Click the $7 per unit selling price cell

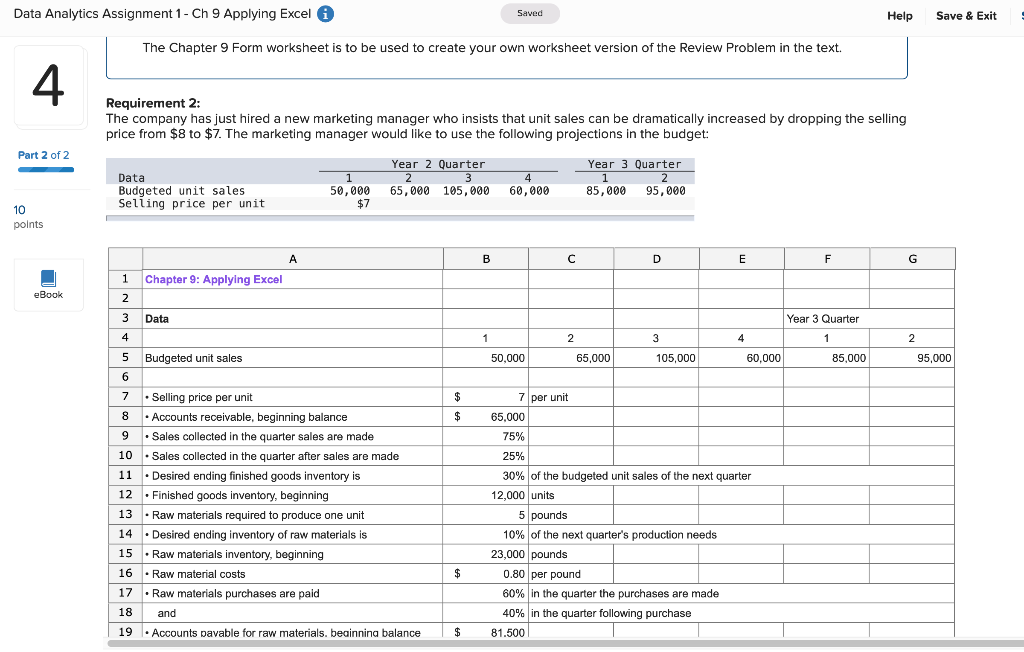pos(485,397)
